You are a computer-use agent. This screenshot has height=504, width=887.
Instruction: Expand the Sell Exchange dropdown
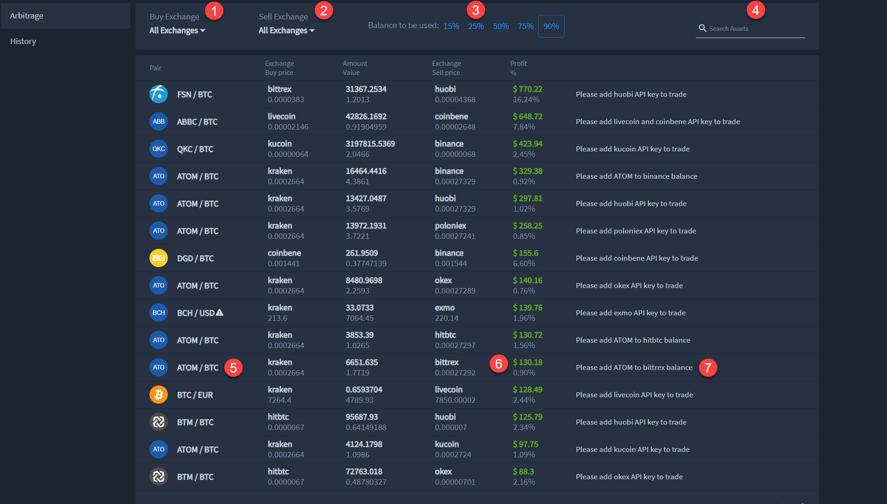tap(286, 31)
